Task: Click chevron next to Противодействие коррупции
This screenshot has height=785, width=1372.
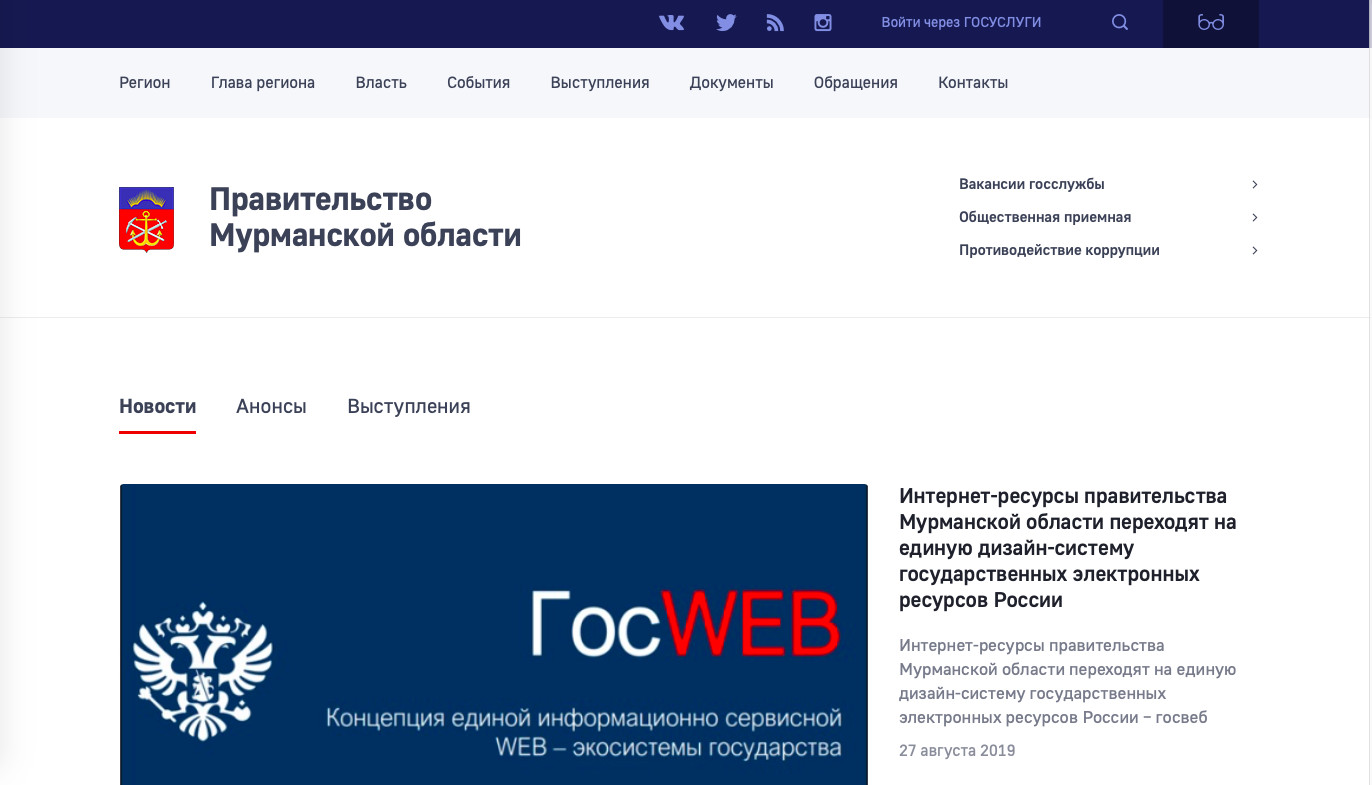Action: click(x=1255, y=250)
